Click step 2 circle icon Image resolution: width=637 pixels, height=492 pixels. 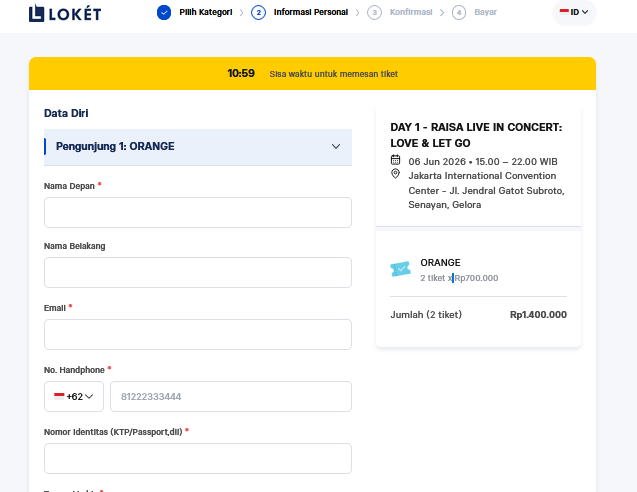click(258, 12)
